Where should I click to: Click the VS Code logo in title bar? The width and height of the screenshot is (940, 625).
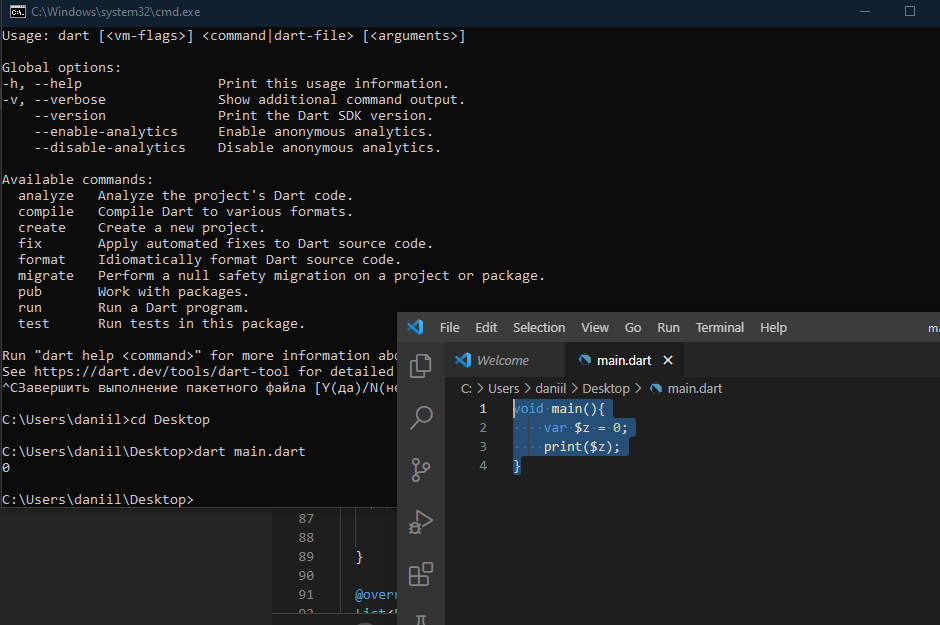coord(415,327)
